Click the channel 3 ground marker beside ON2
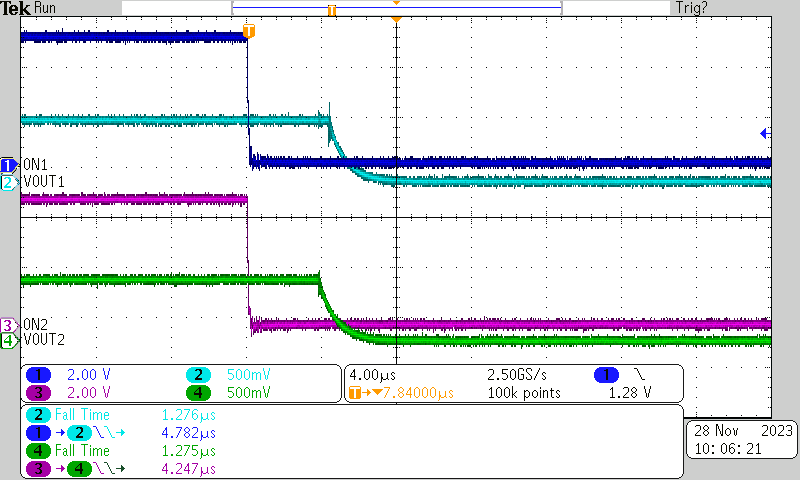The image size is (800, 480). point(8,325)
